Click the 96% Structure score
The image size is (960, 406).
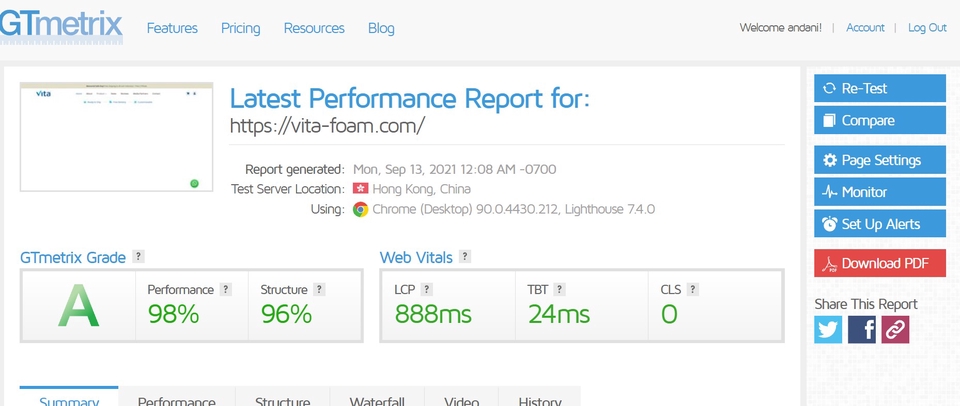(287, 314)
